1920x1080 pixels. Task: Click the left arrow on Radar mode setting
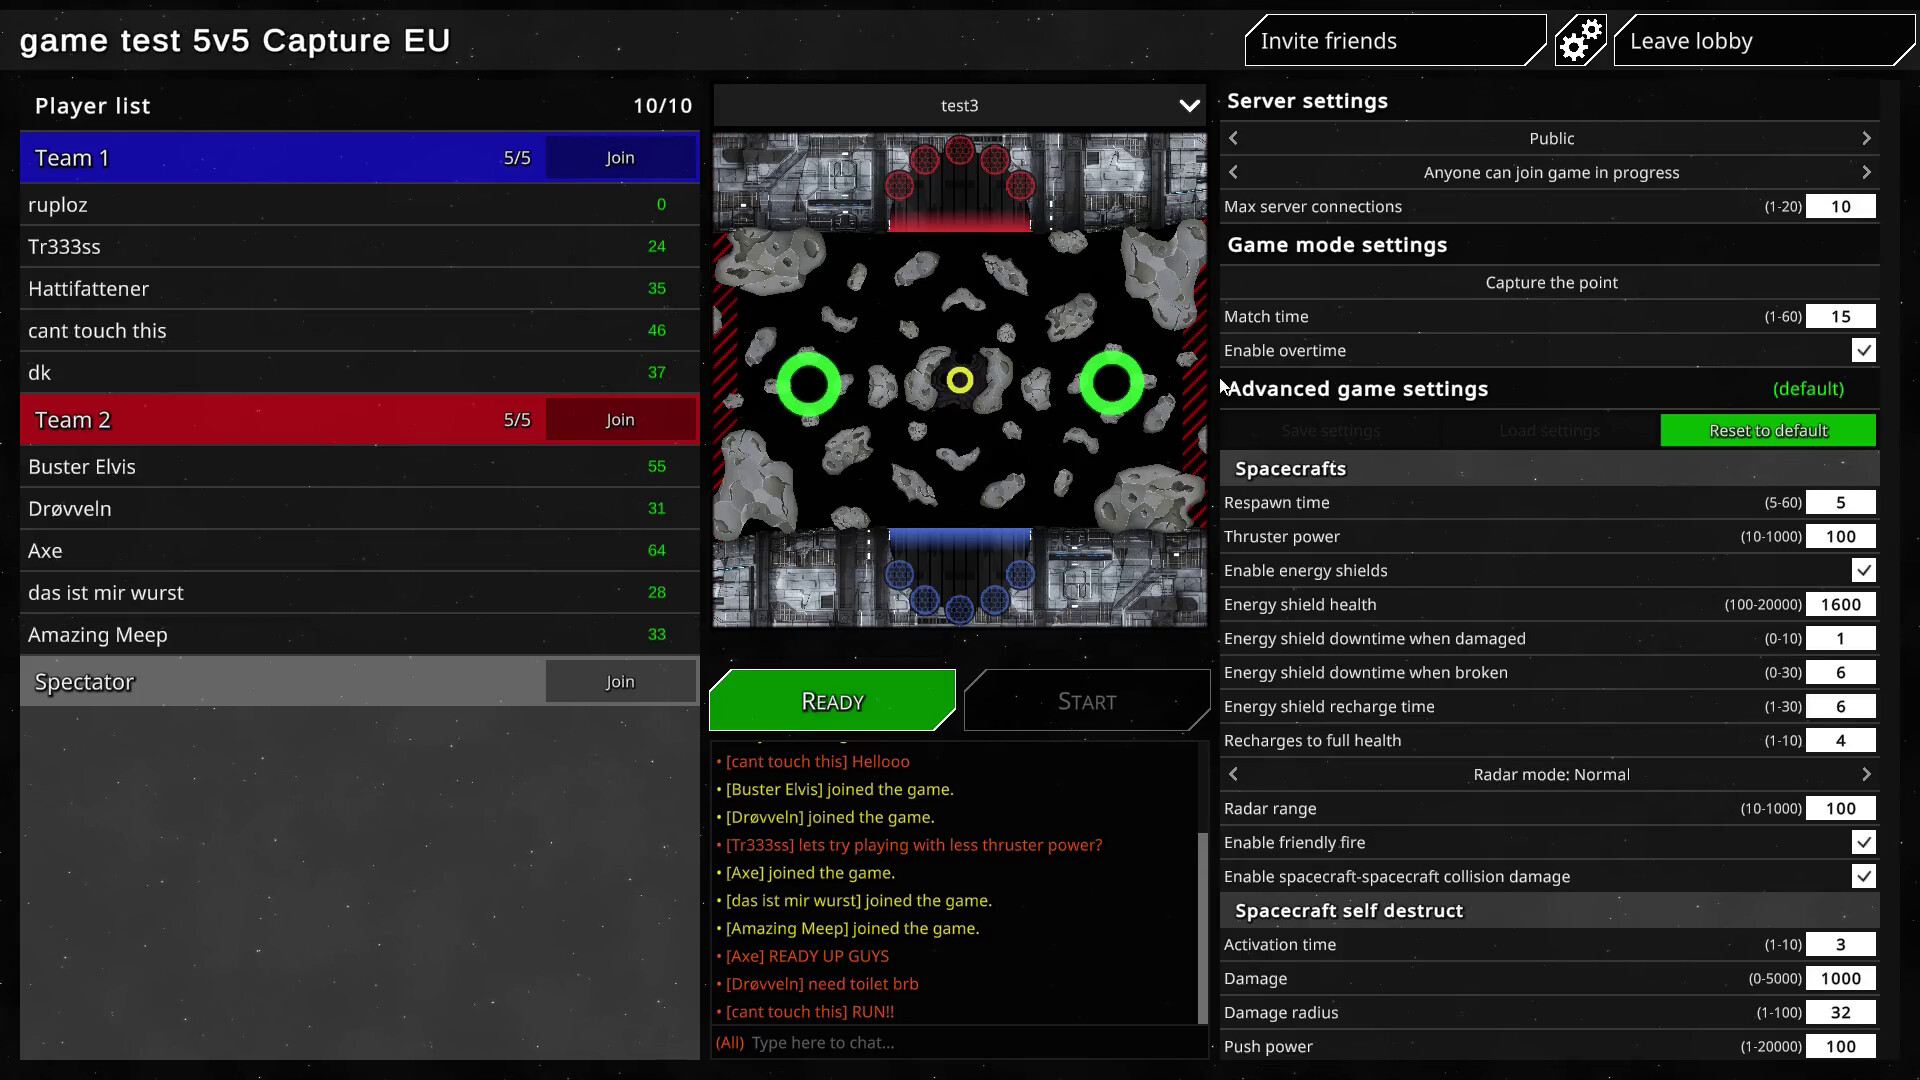point(1234,773)
